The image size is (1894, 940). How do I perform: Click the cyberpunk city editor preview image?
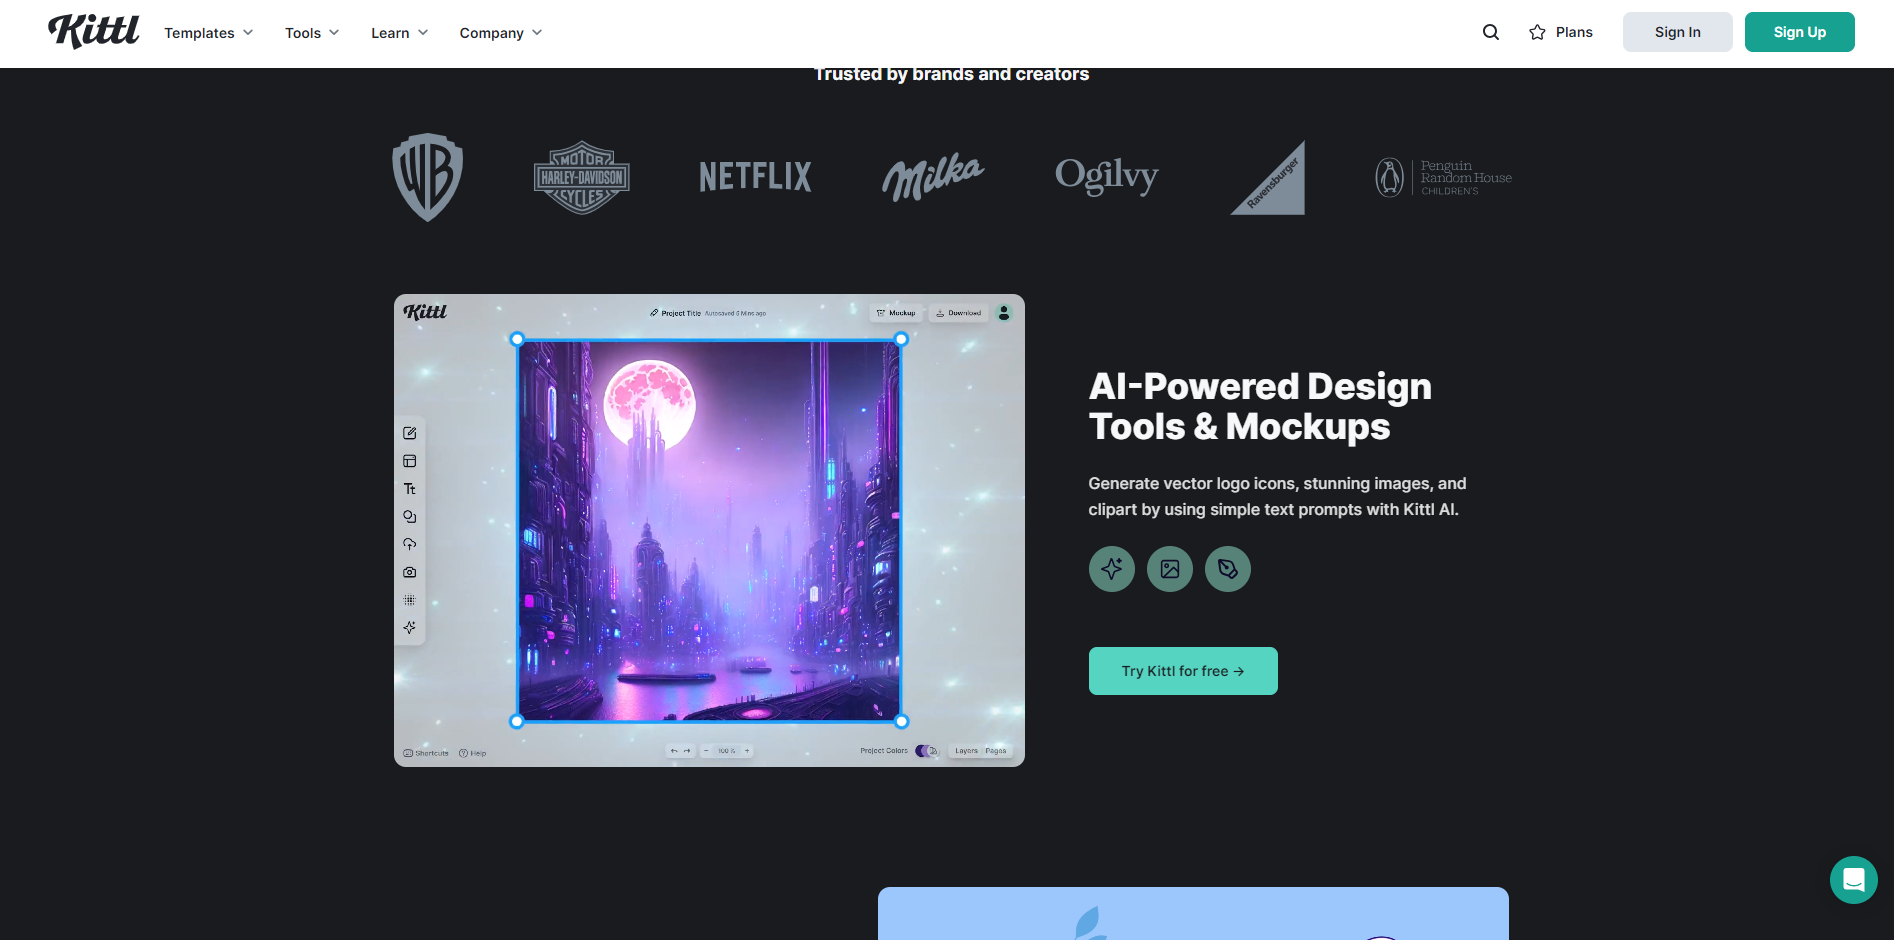pos(709,530)
